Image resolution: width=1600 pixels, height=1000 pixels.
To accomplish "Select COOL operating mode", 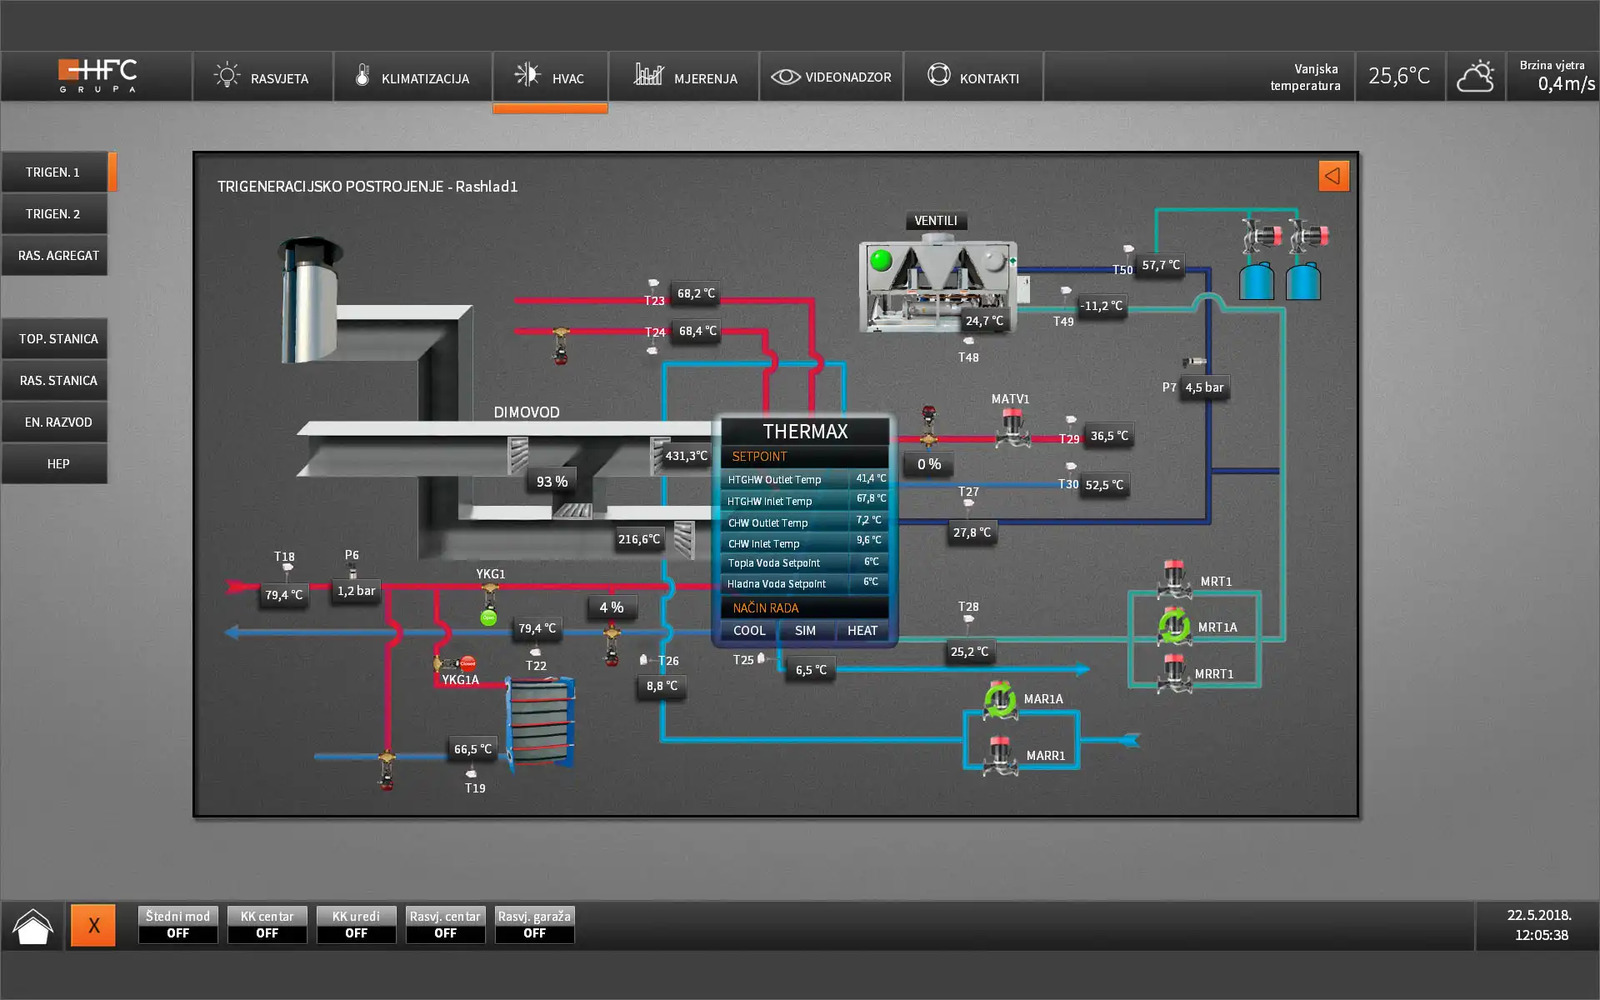I will click(x=749, y=631).
